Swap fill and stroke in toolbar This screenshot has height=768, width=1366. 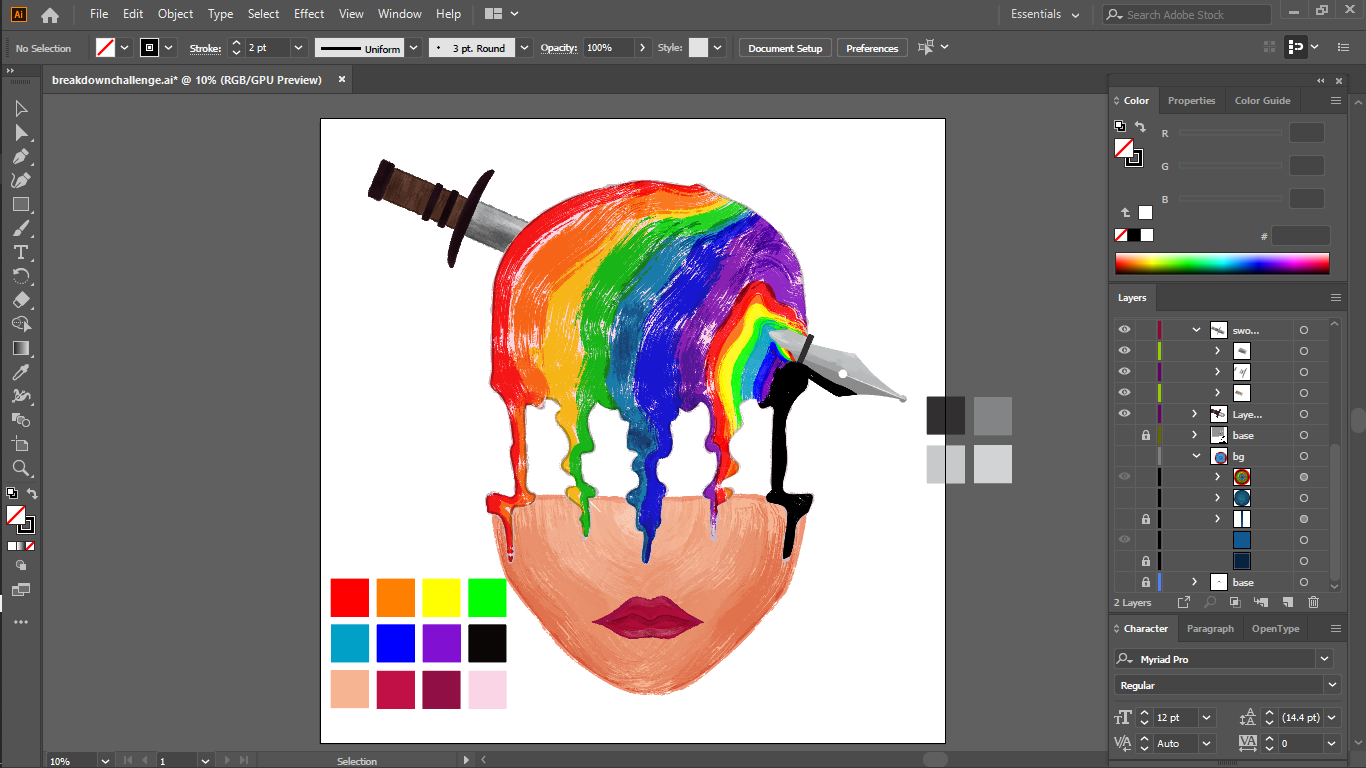coord(31,494)
